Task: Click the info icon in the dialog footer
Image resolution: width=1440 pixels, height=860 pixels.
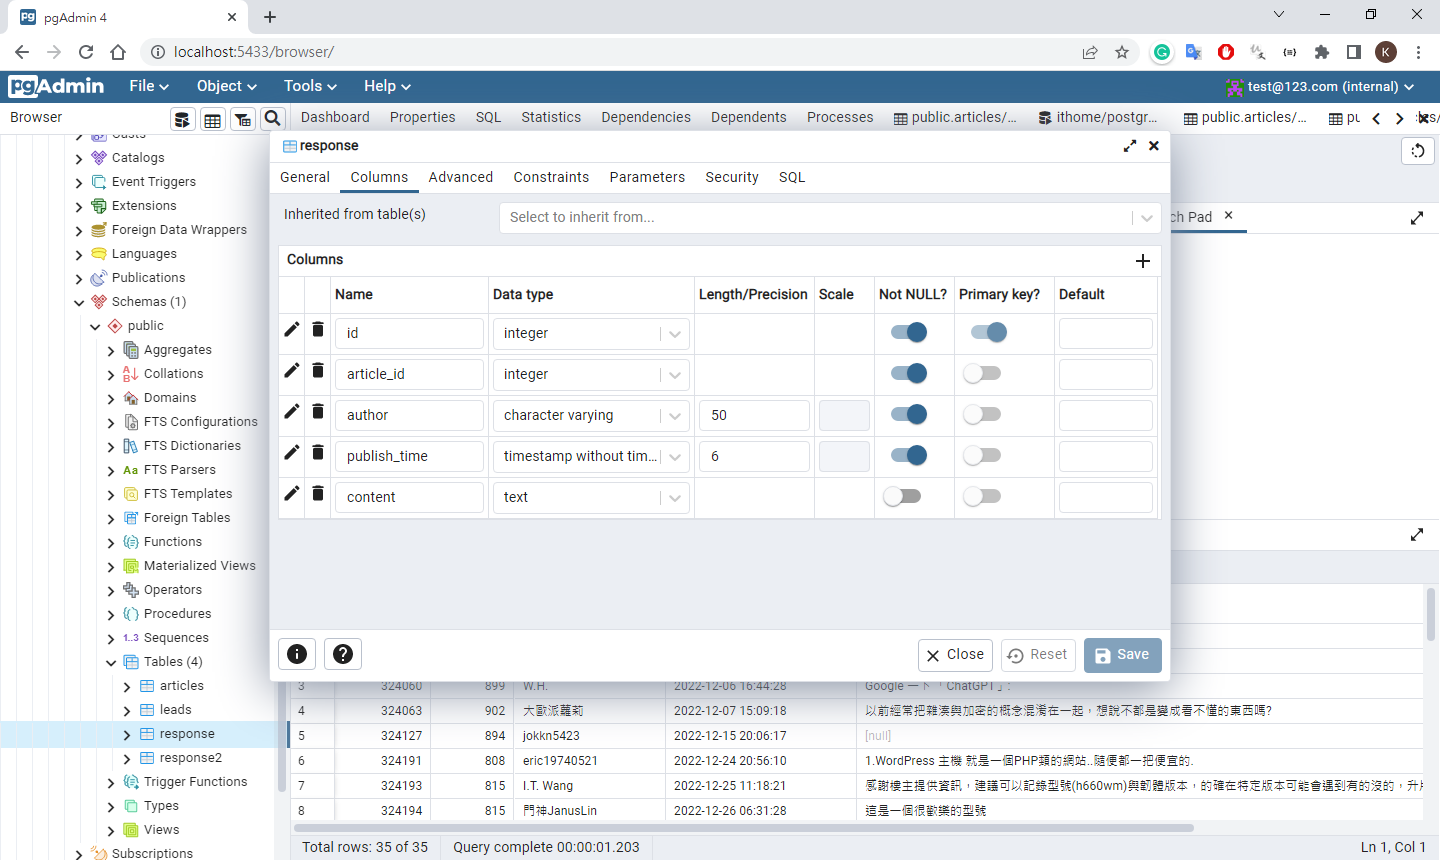Action: point(297,654)
